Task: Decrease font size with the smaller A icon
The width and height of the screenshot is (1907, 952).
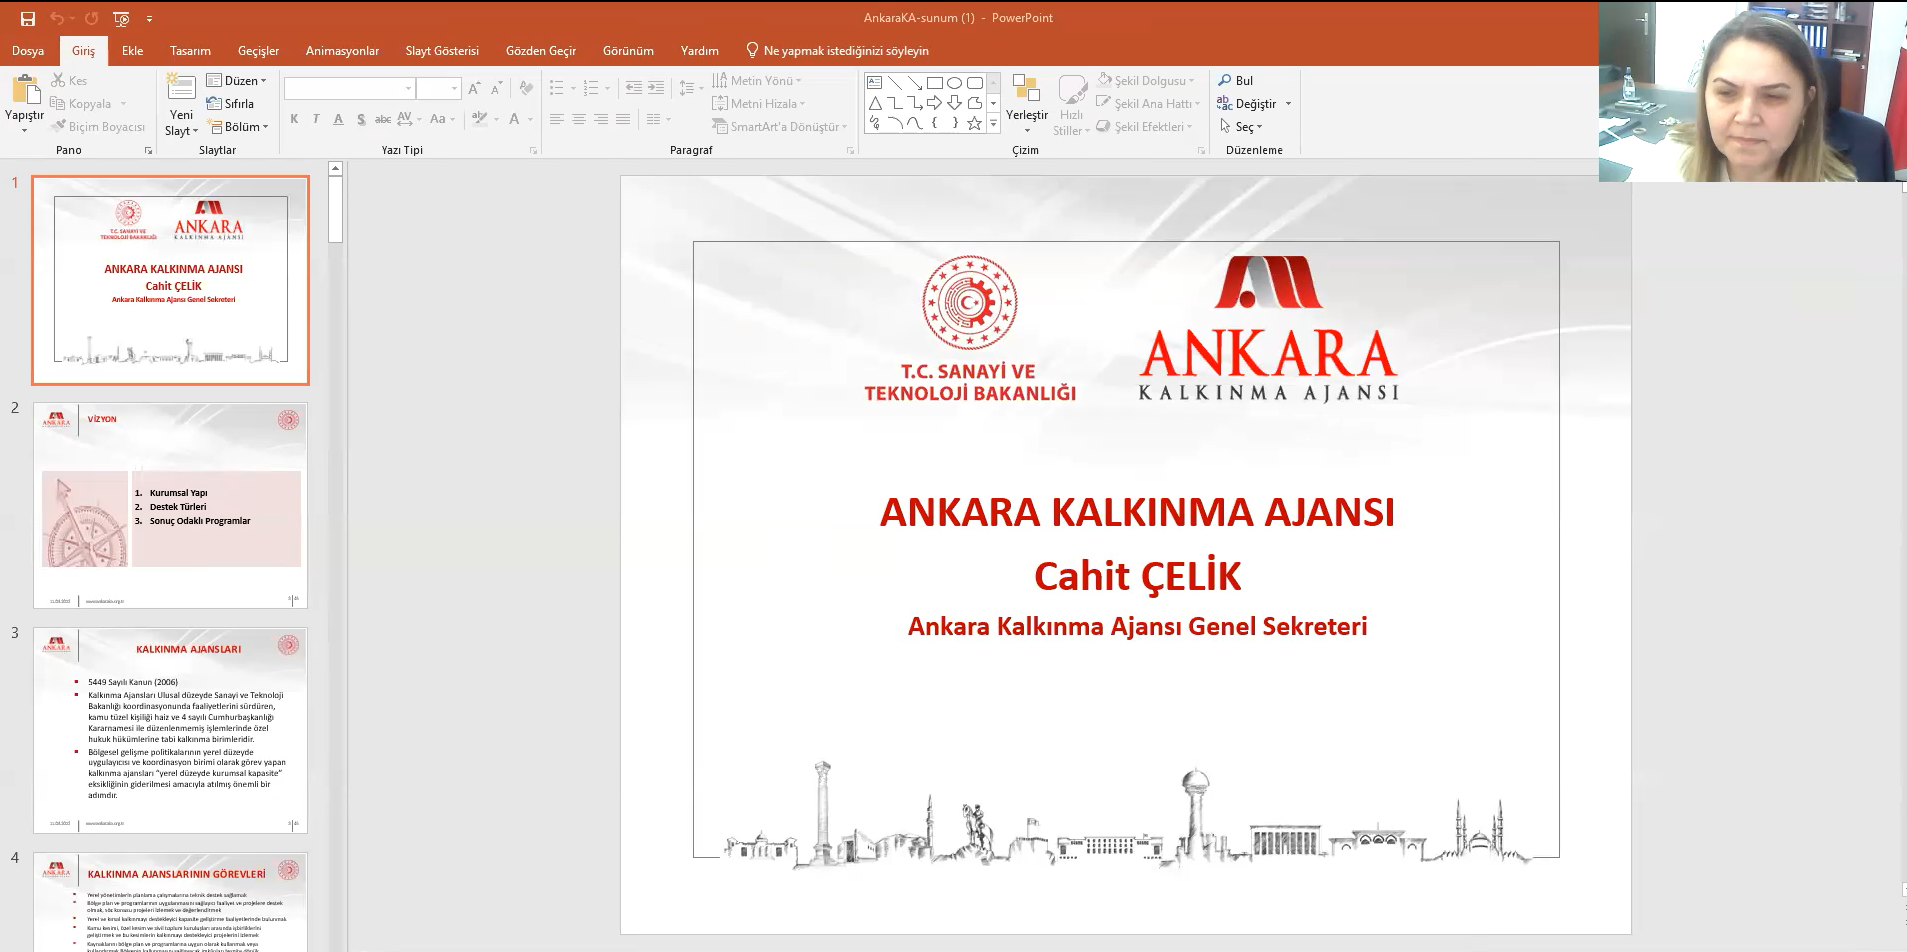Action: (496, 89)
